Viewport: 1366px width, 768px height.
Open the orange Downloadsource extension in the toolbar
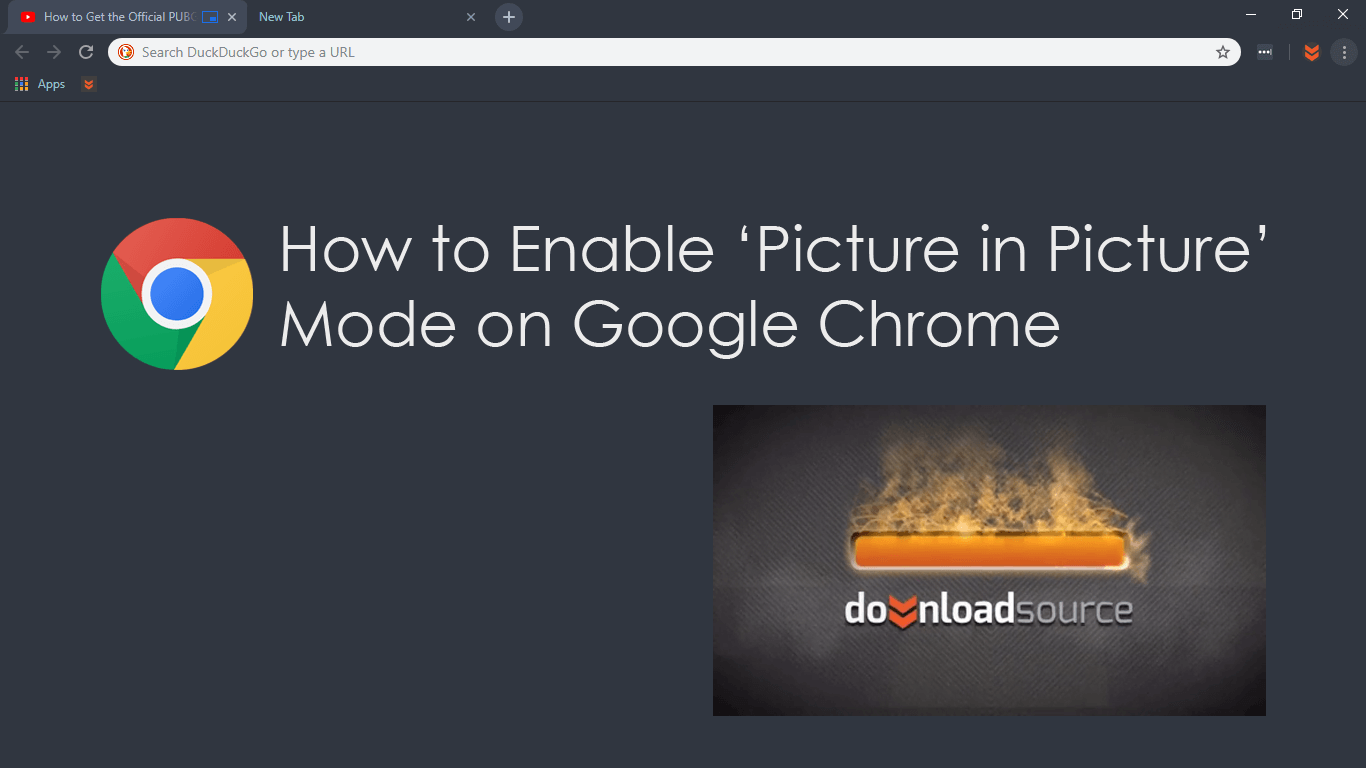tap(1312, 52)
